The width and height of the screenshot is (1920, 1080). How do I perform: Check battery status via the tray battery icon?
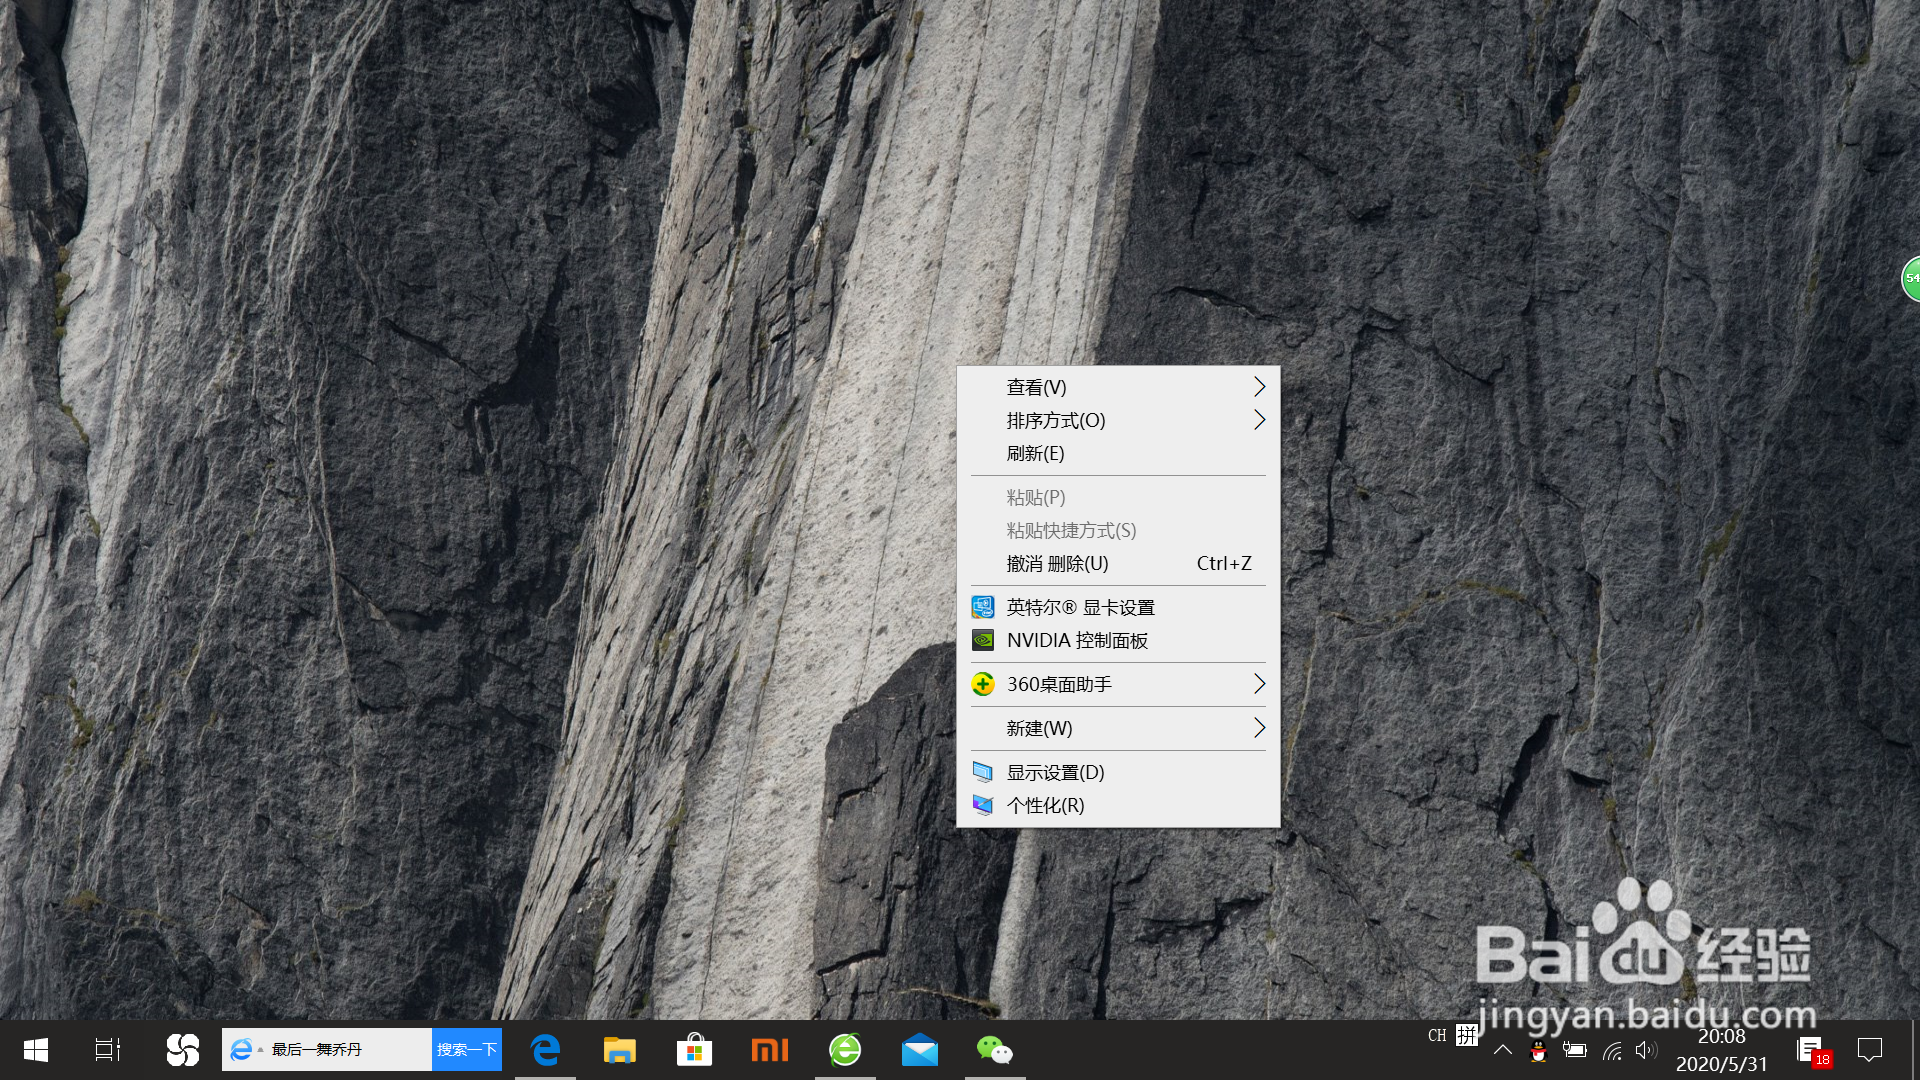coord(1575,1051)
